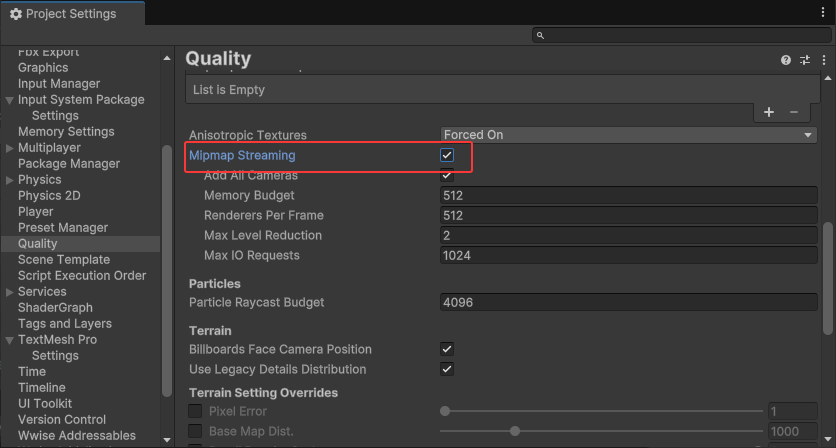Image resolution: width=836 pixels, height=448 pixels.
Task: Open the Anisotropic Textures dropdown
Action: click(629, 135)
